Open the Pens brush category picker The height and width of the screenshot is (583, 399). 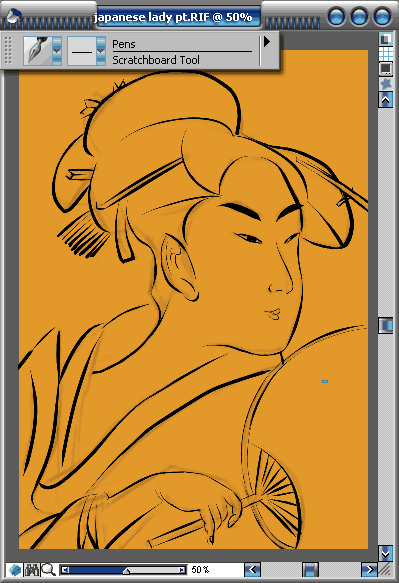coord(38,51)
